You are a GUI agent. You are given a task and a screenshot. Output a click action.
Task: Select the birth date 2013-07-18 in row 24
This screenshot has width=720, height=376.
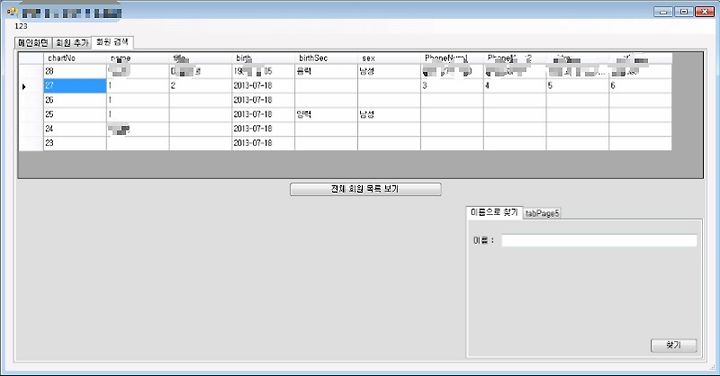[263, 129]
